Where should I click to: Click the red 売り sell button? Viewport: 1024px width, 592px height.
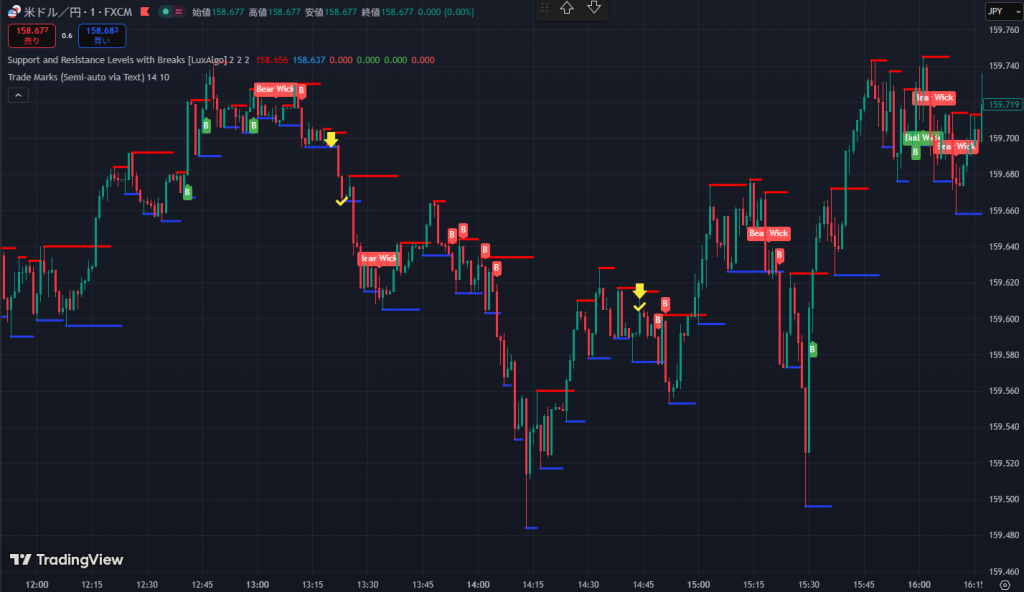(29, 36)
